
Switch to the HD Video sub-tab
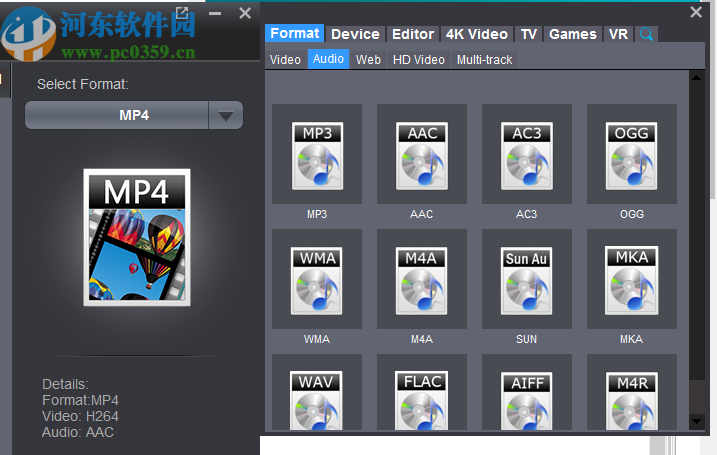pyautogui.click(x=418, y=60)
